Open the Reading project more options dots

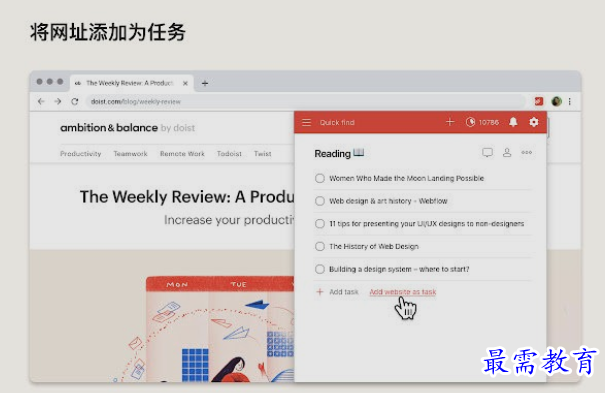pyautogui.click(x=526, y=152)
